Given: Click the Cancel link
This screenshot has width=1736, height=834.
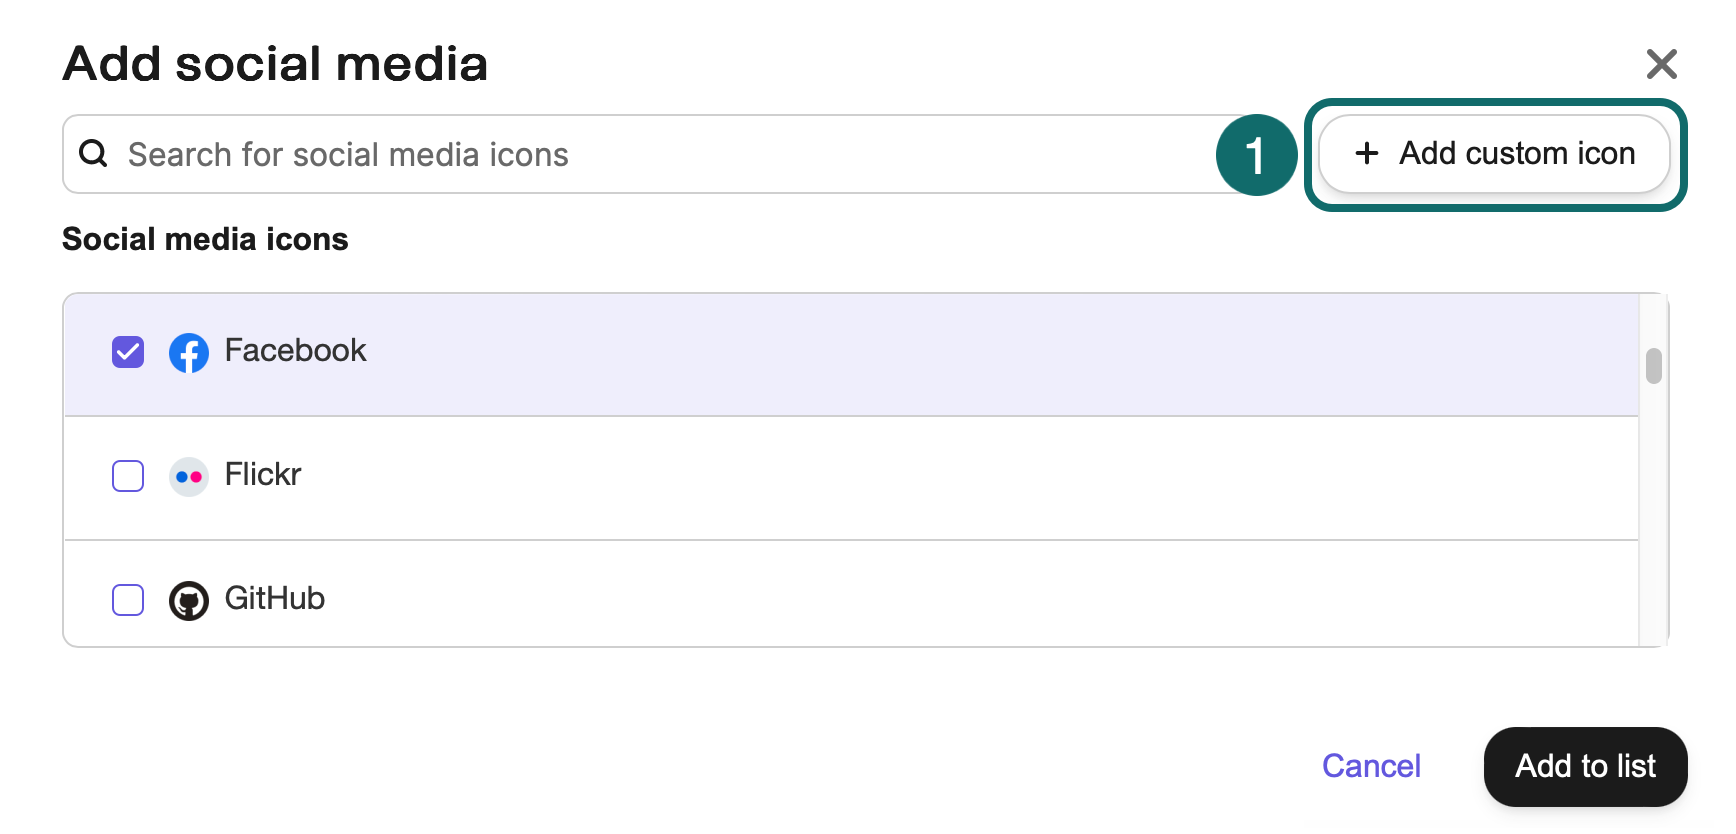Looking at the screenshot, I should 1371,766.
